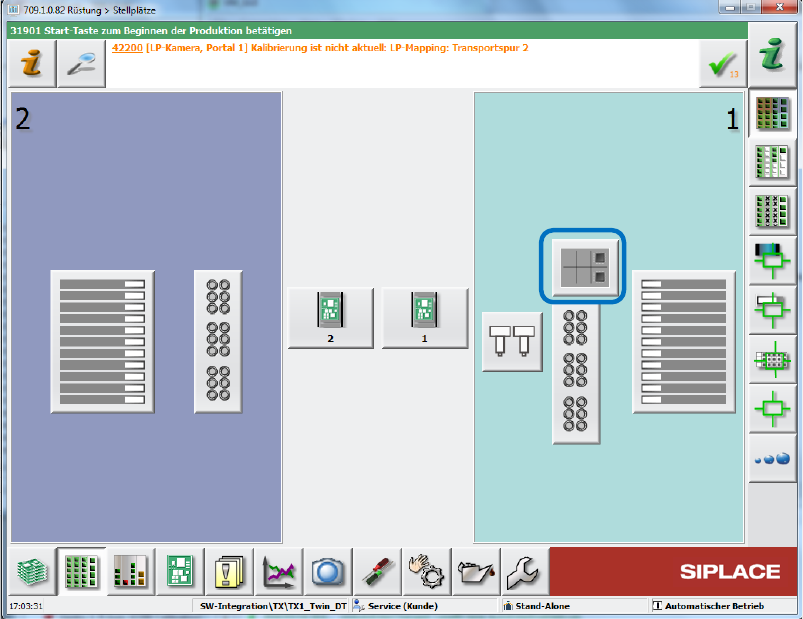
Task: Switch to the setup feeder grid tab
Action: 82,571
